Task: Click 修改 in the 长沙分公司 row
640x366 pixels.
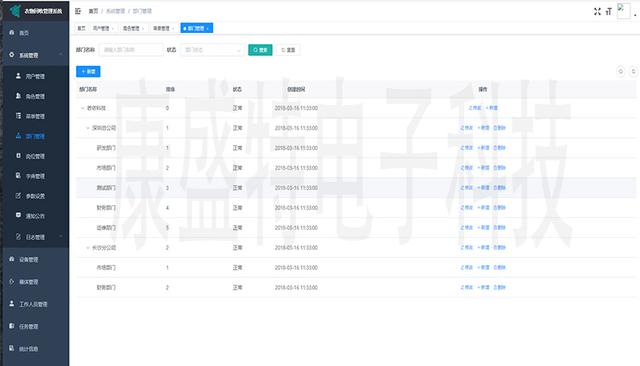Action: [466, 248]
